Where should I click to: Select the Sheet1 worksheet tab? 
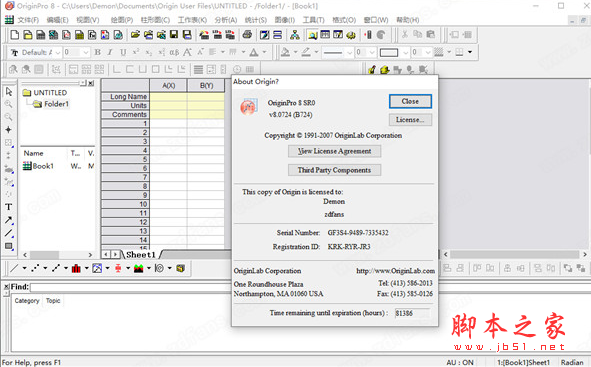[x=141, y=255]
